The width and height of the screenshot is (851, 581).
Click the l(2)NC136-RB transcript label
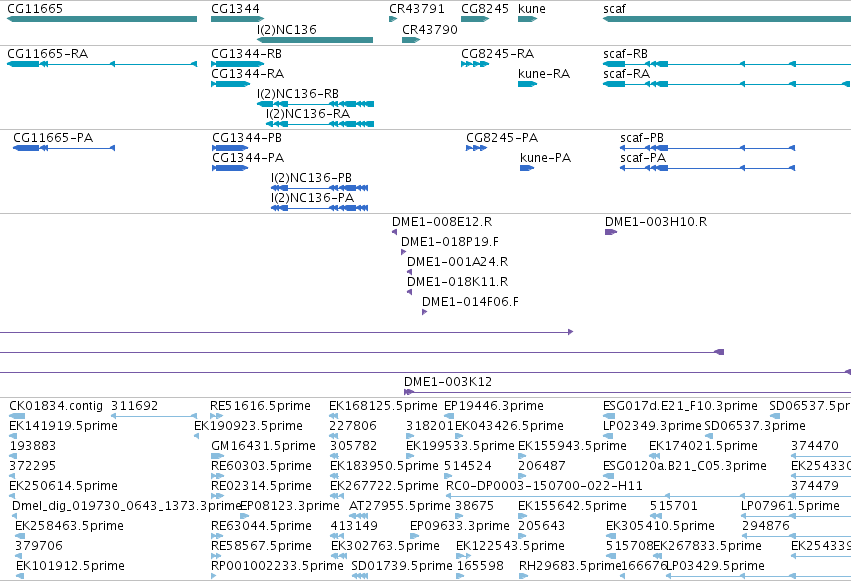coord(298,94)
